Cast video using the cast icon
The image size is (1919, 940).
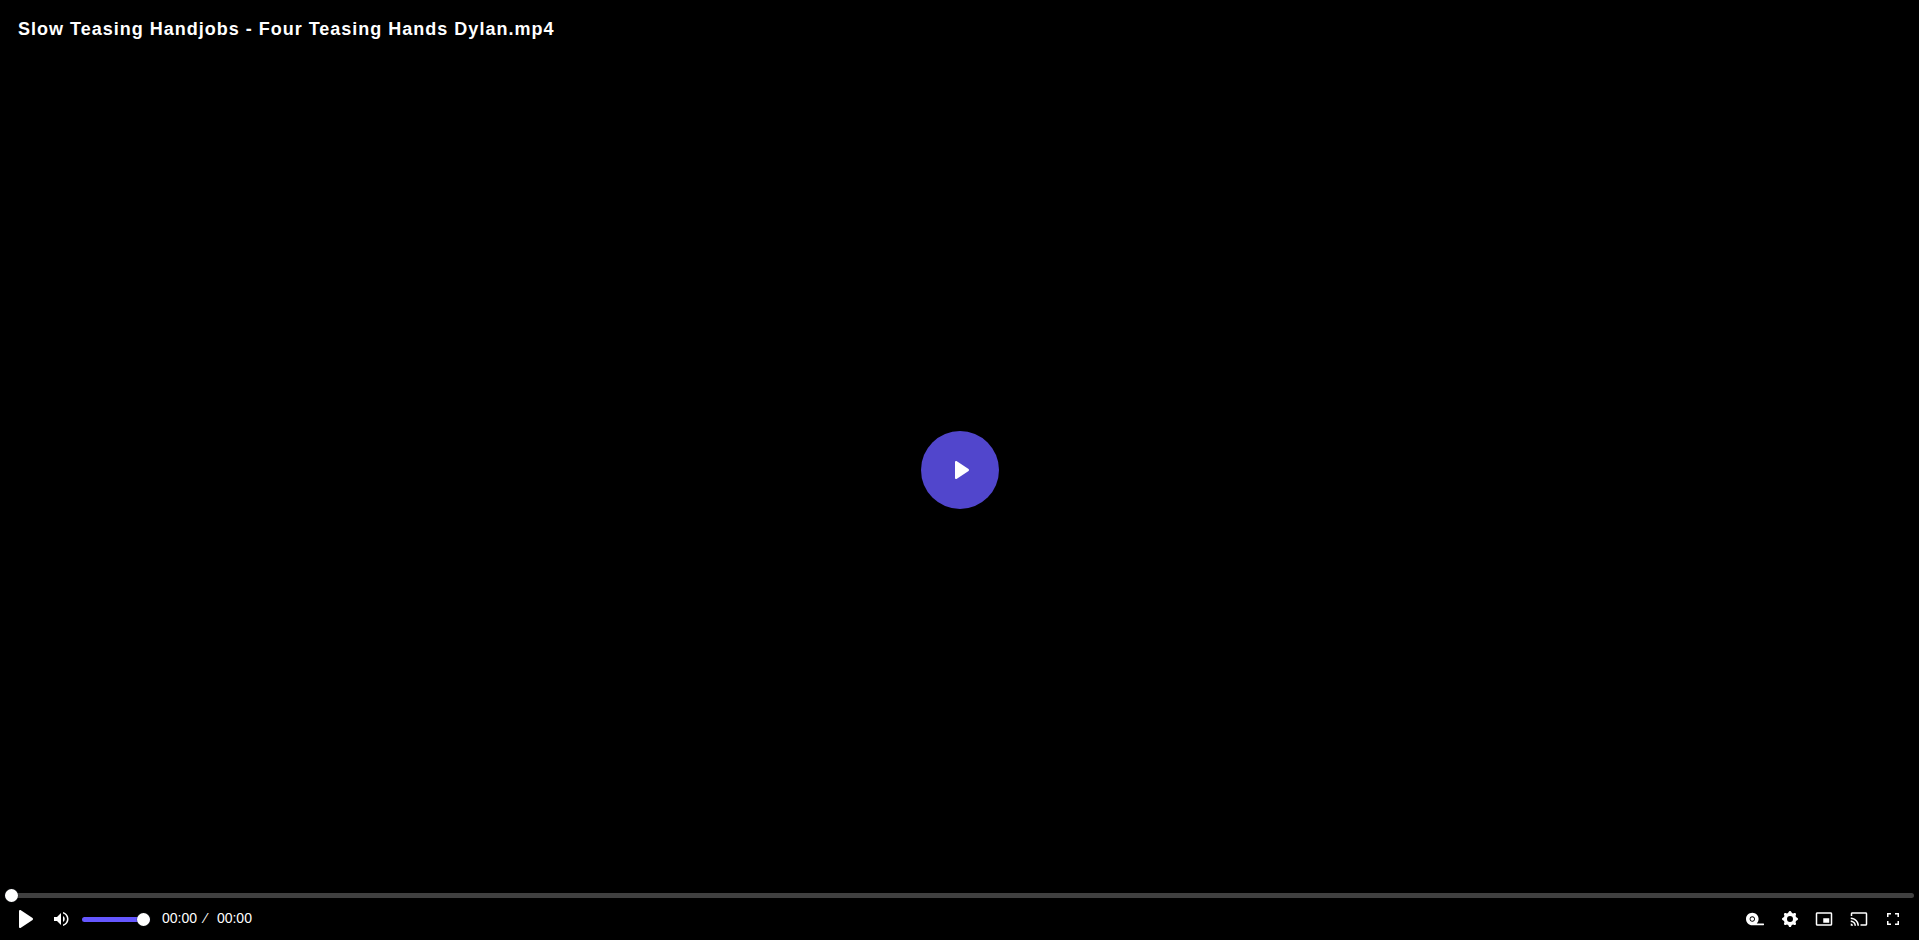pyautogui.click(x=1859, y=919)
